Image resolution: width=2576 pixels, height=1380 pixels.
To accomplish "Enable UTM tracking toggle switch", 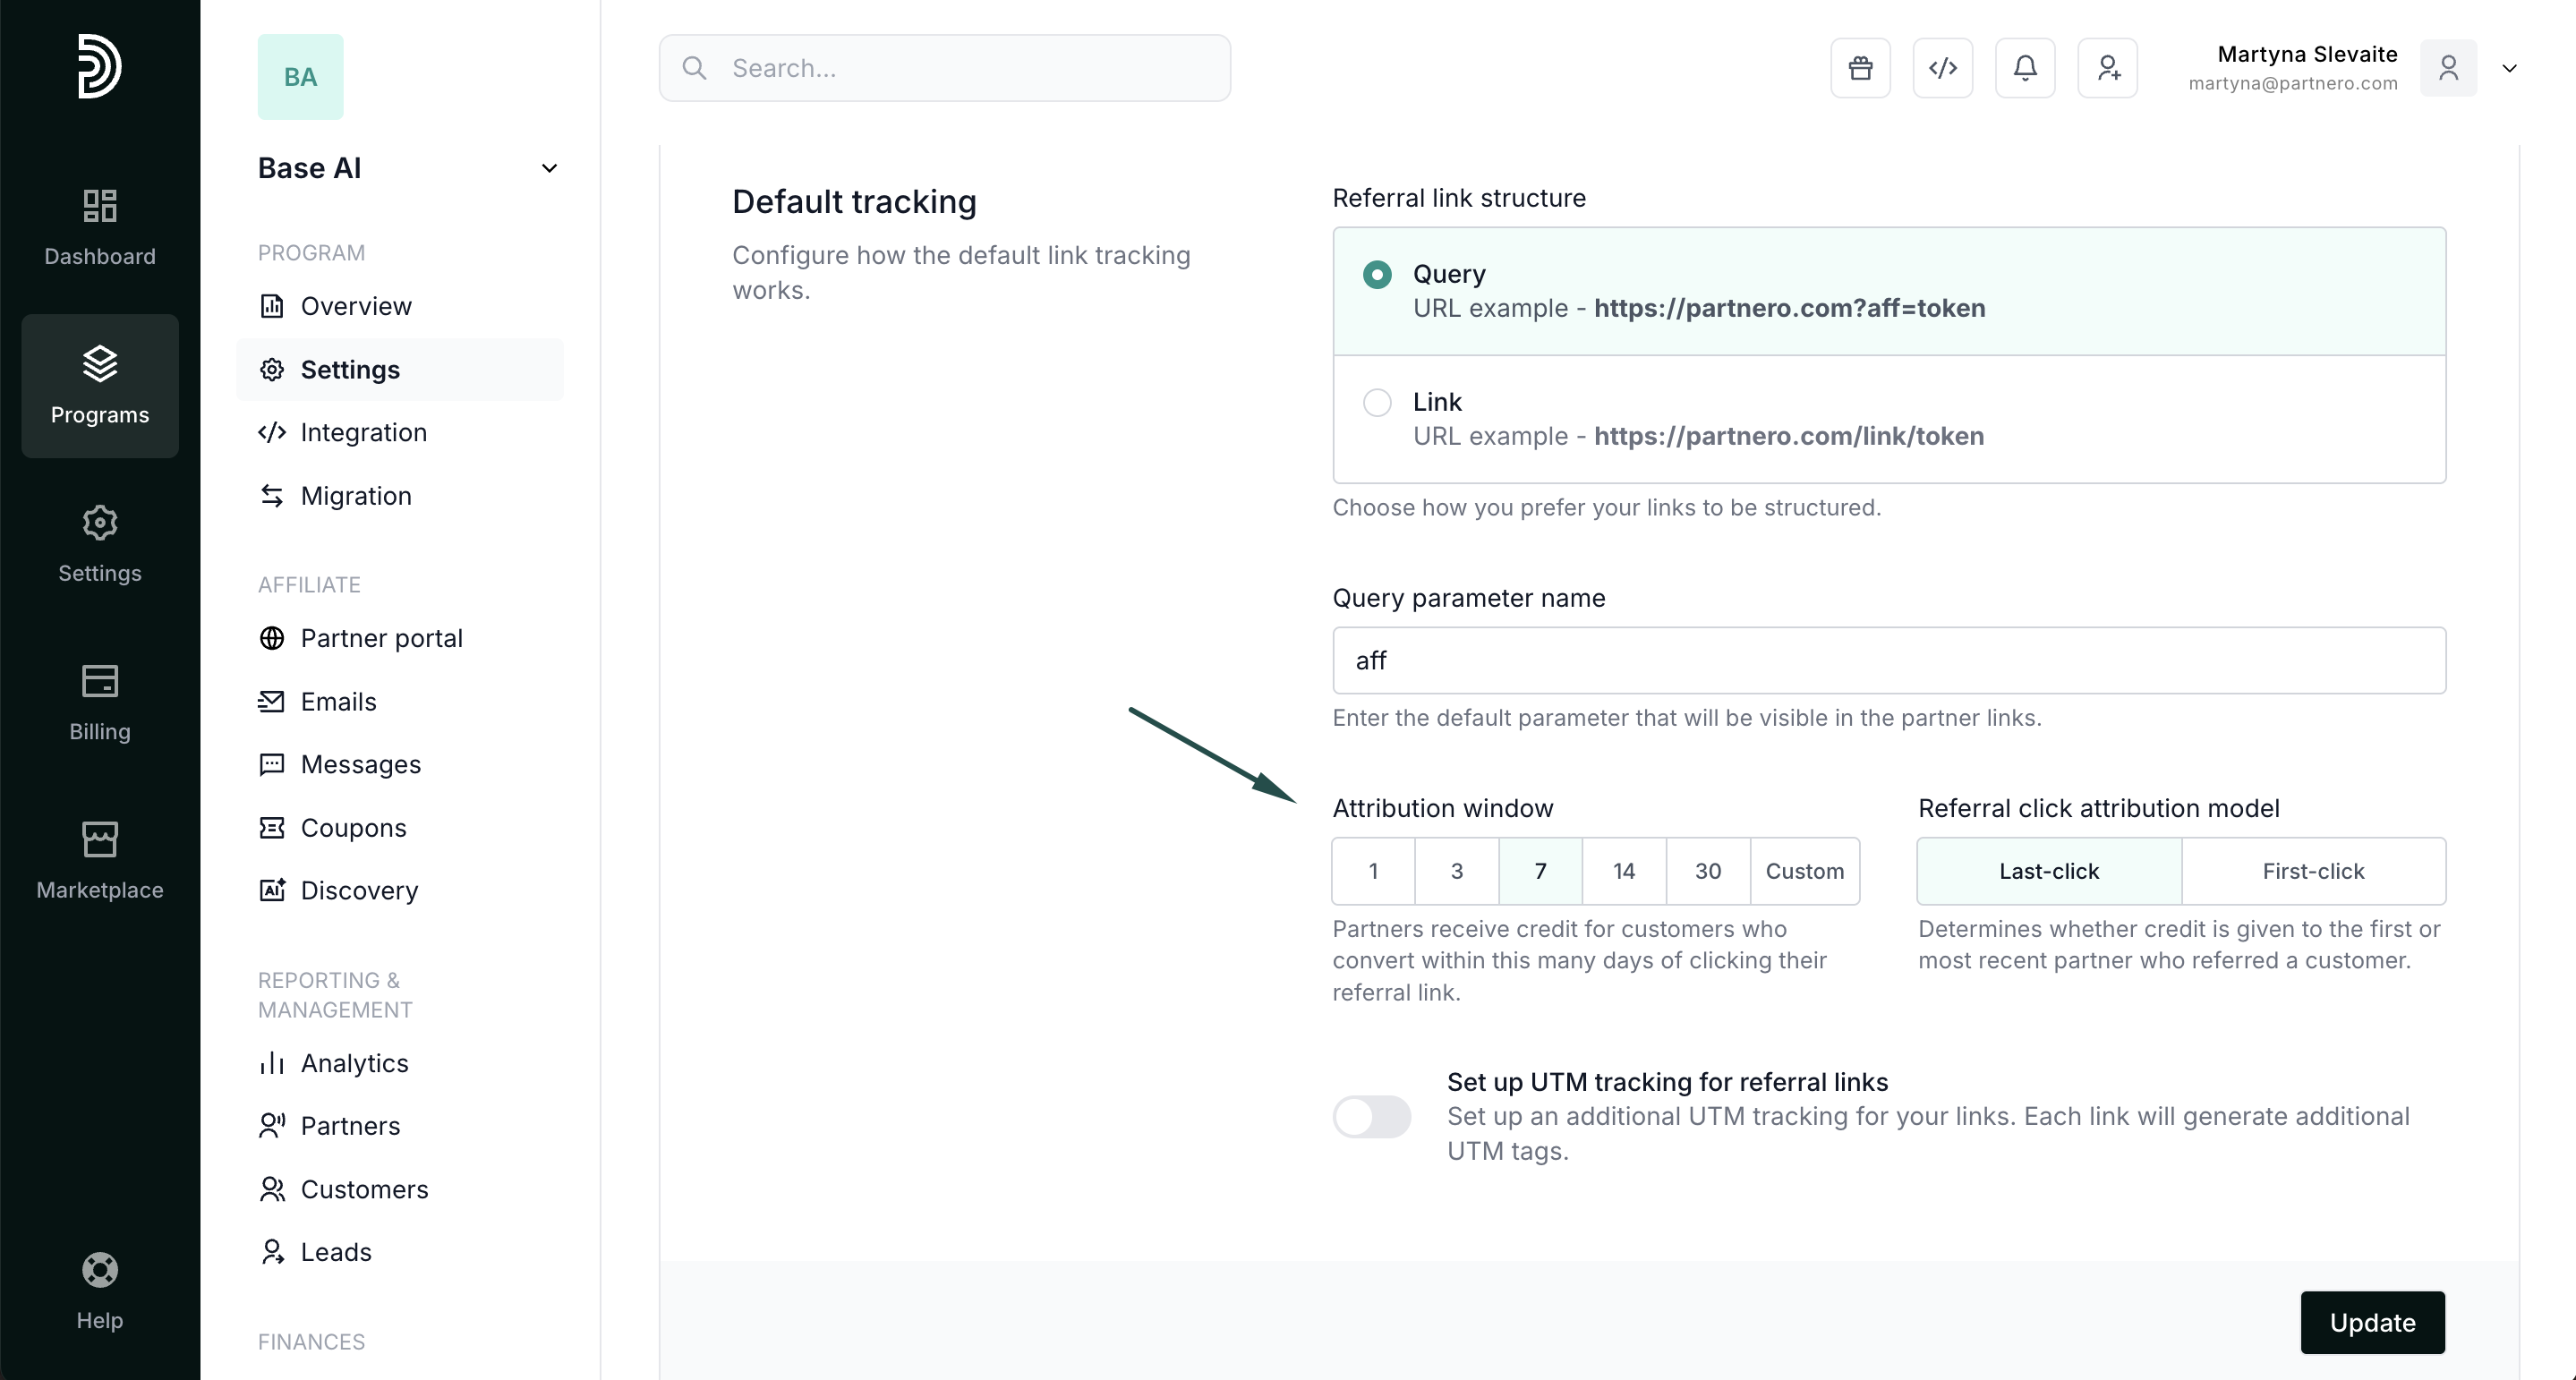I will (1371, 1116).
